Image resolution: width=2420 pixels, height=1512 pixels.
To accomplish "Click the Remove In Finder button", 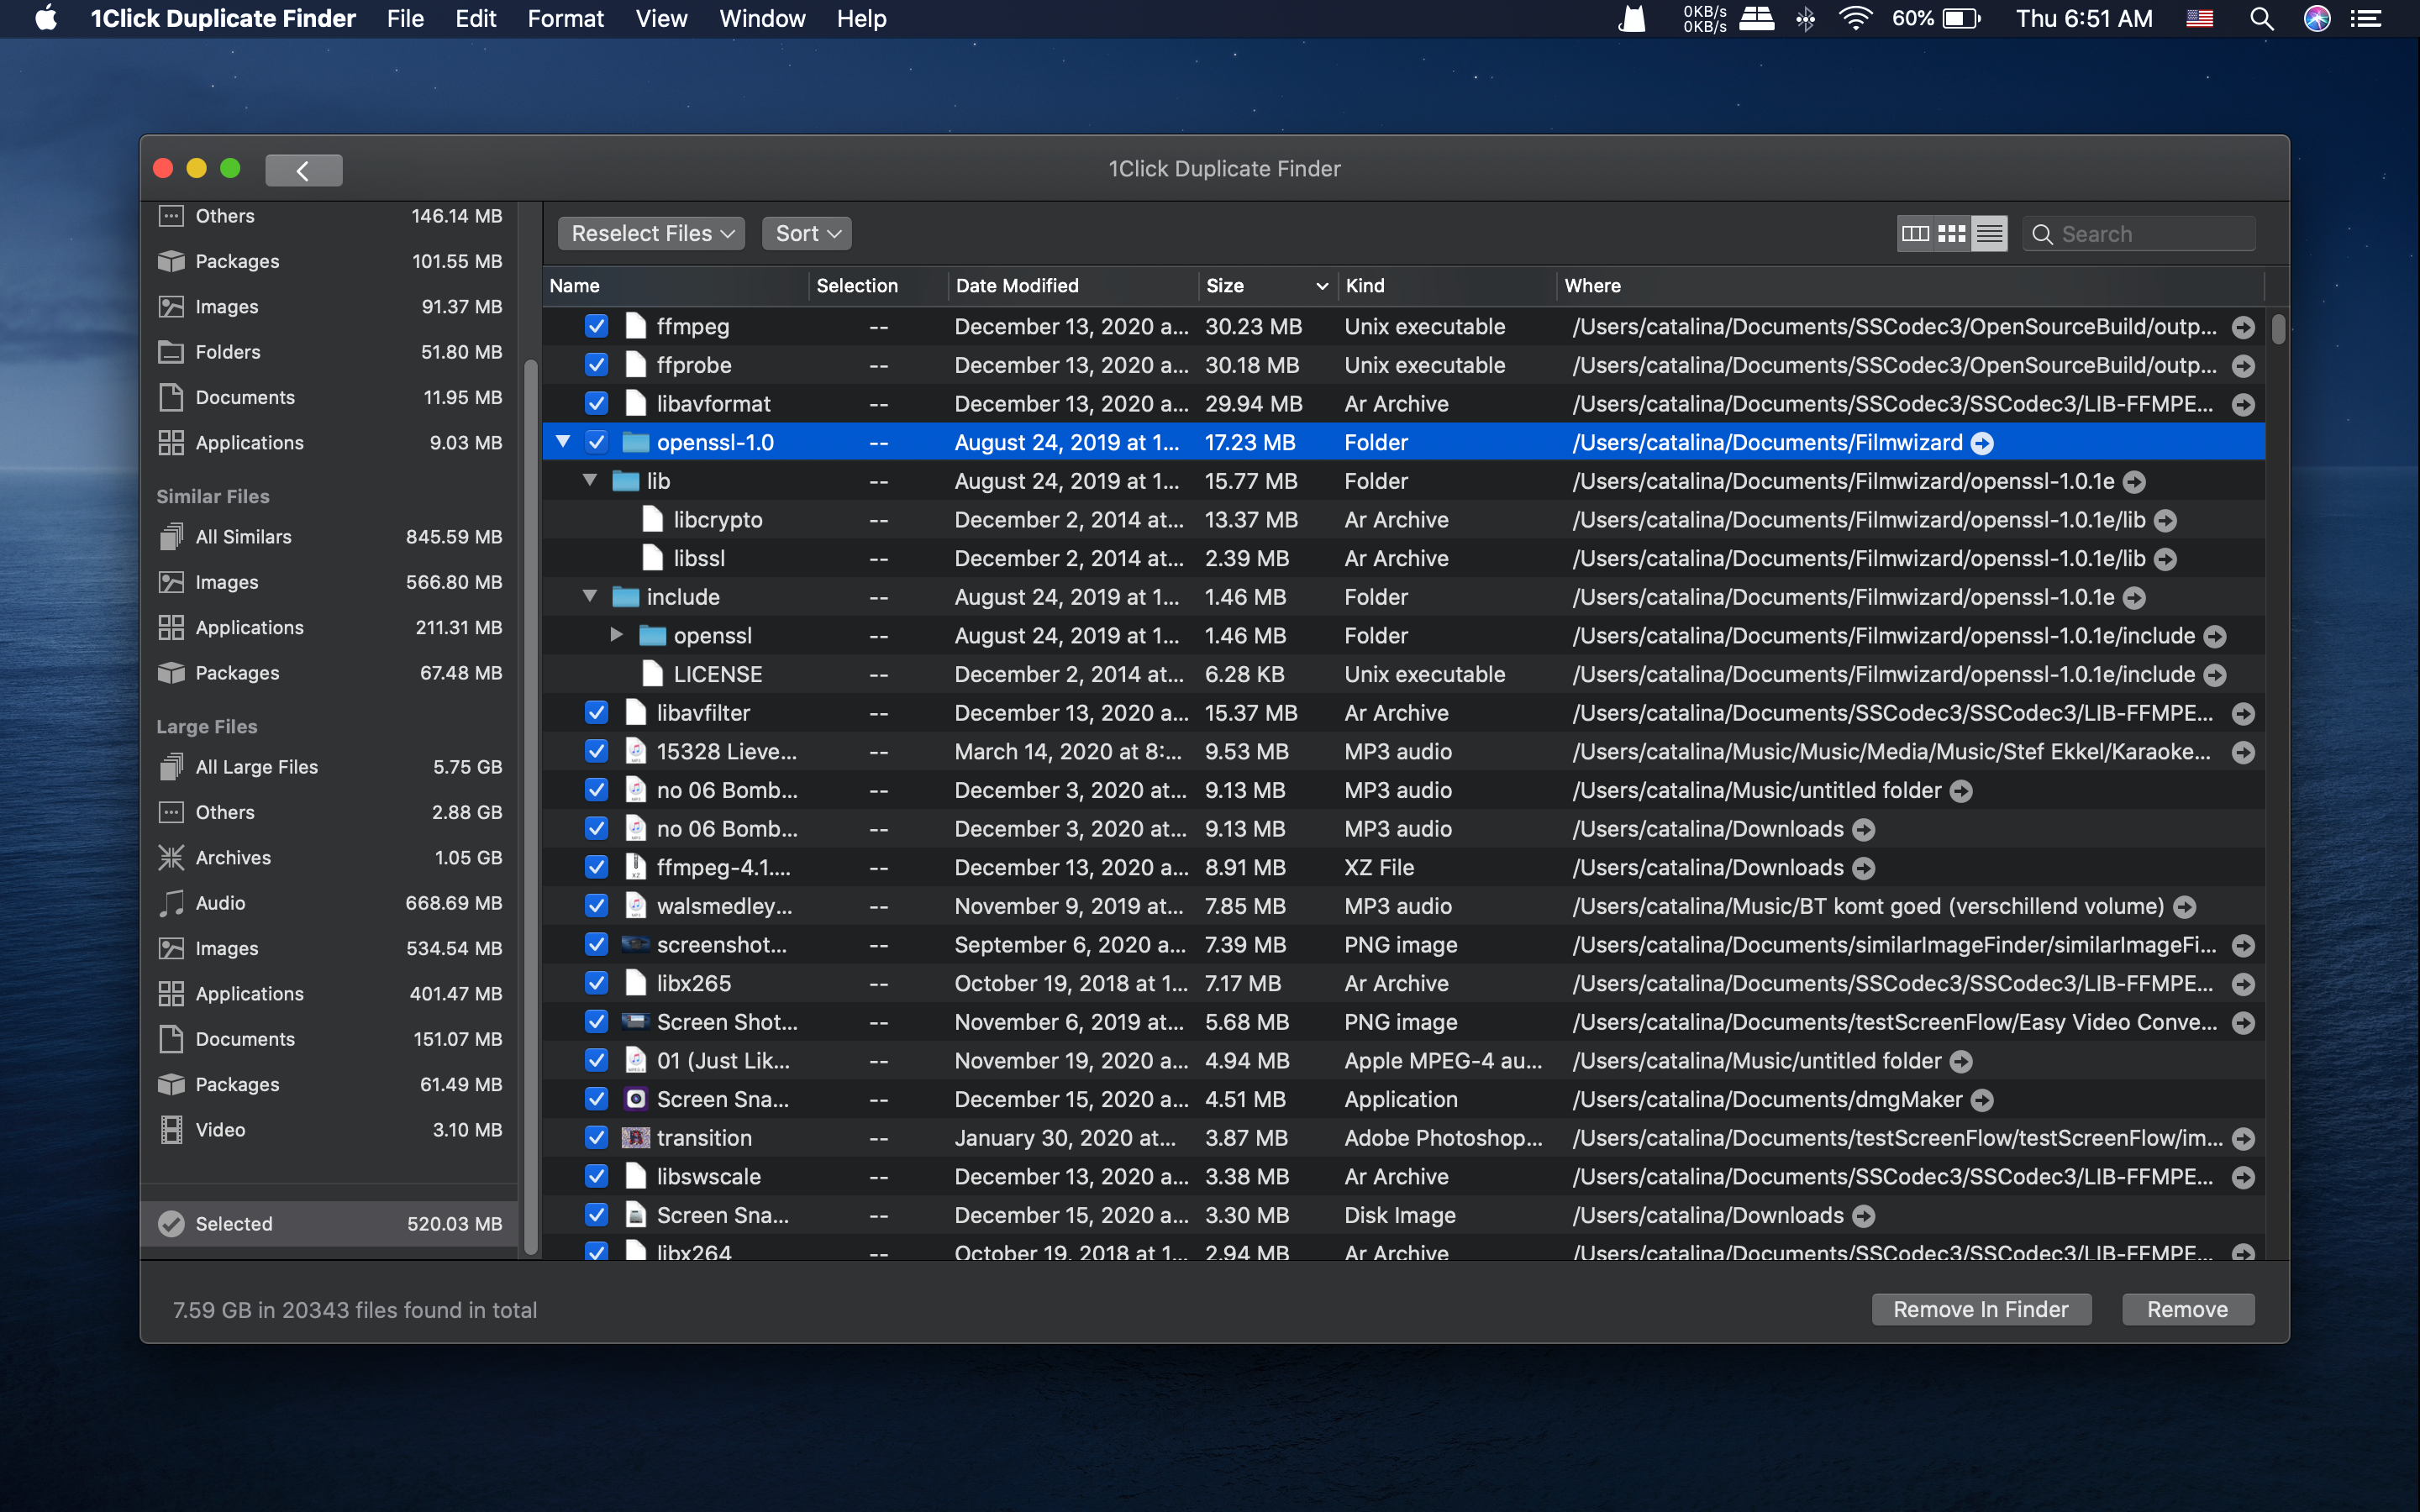I will (1980, 1309).
